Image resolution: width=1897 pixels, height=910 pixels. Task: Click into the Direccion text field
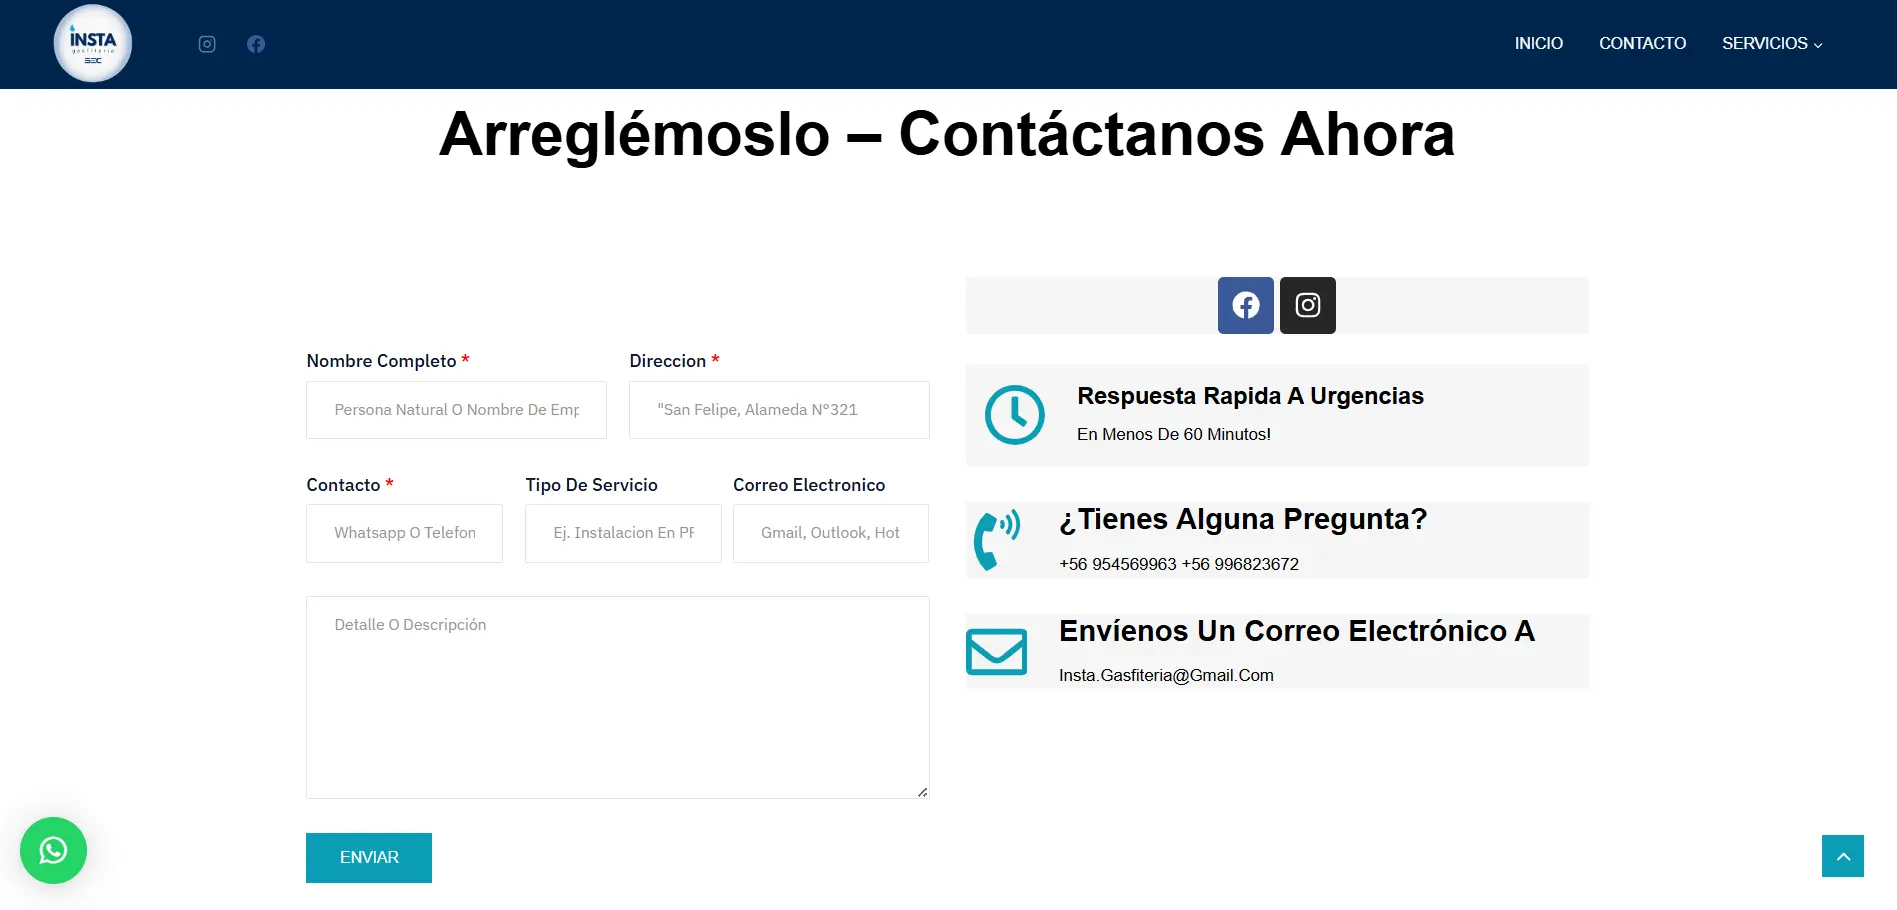(x=779, y=410)
